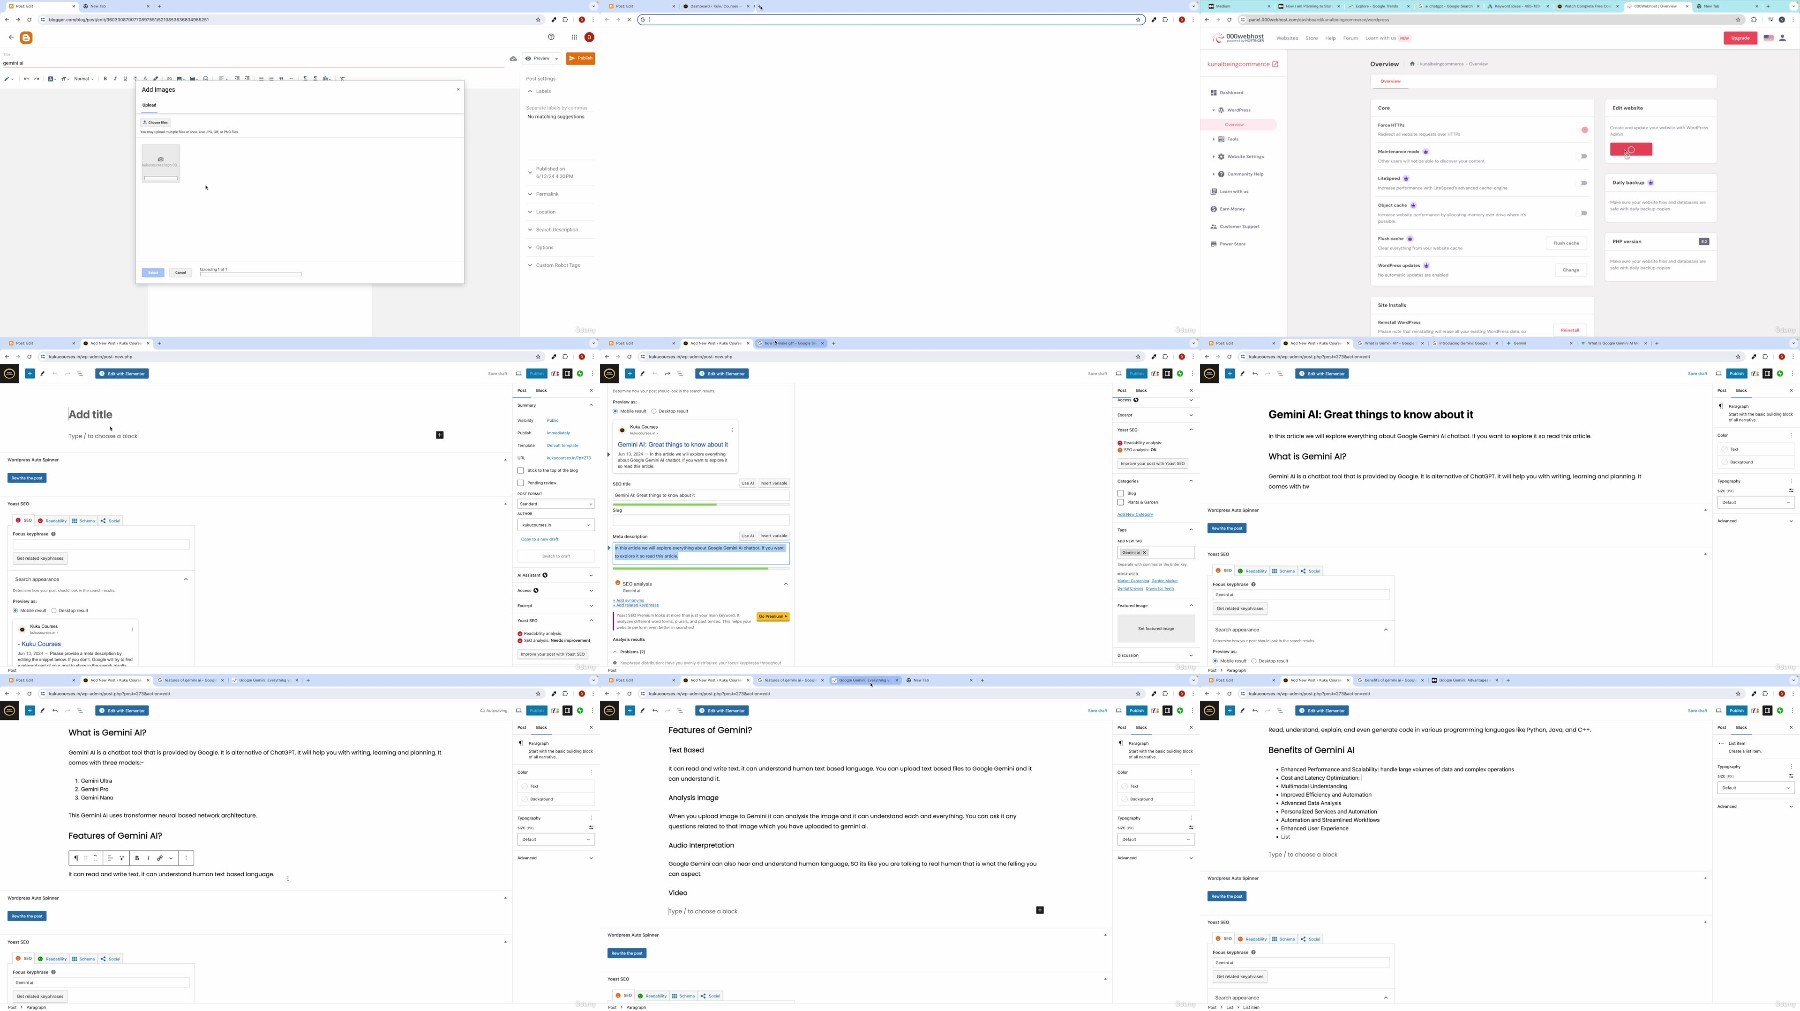Click the block inserter plus in 'Add title' editor

pos(30,373)
